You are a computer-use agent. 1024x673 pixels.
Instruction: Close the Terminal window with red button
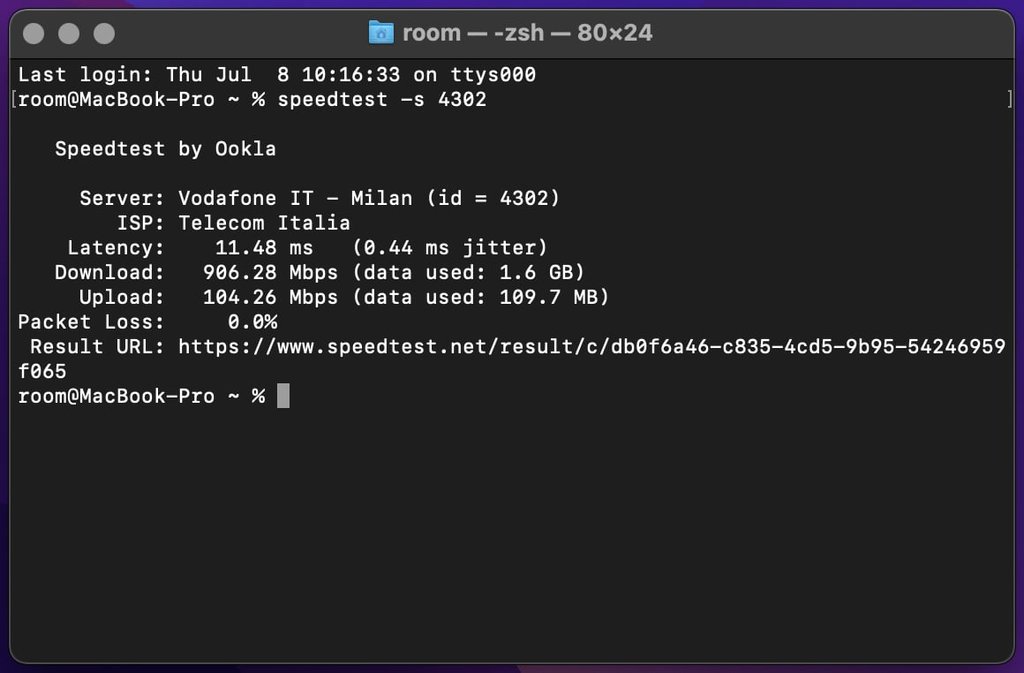pyautogui.click(x=34, y=33)
